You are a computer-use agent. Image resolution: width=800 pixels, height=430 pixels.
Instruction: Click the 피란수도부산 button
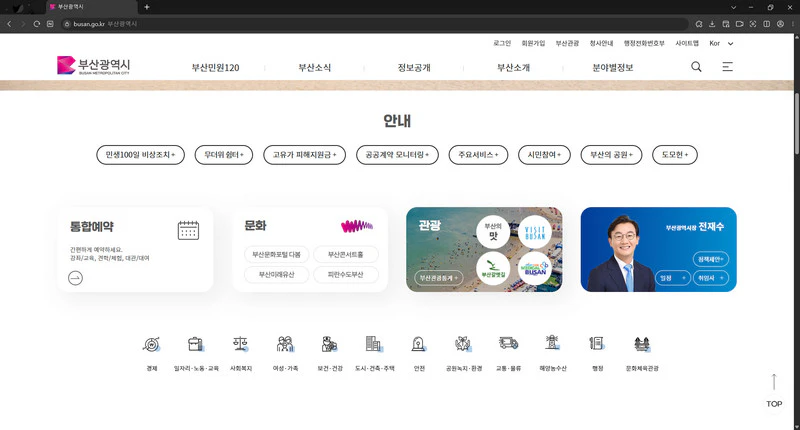click(346, 274)
